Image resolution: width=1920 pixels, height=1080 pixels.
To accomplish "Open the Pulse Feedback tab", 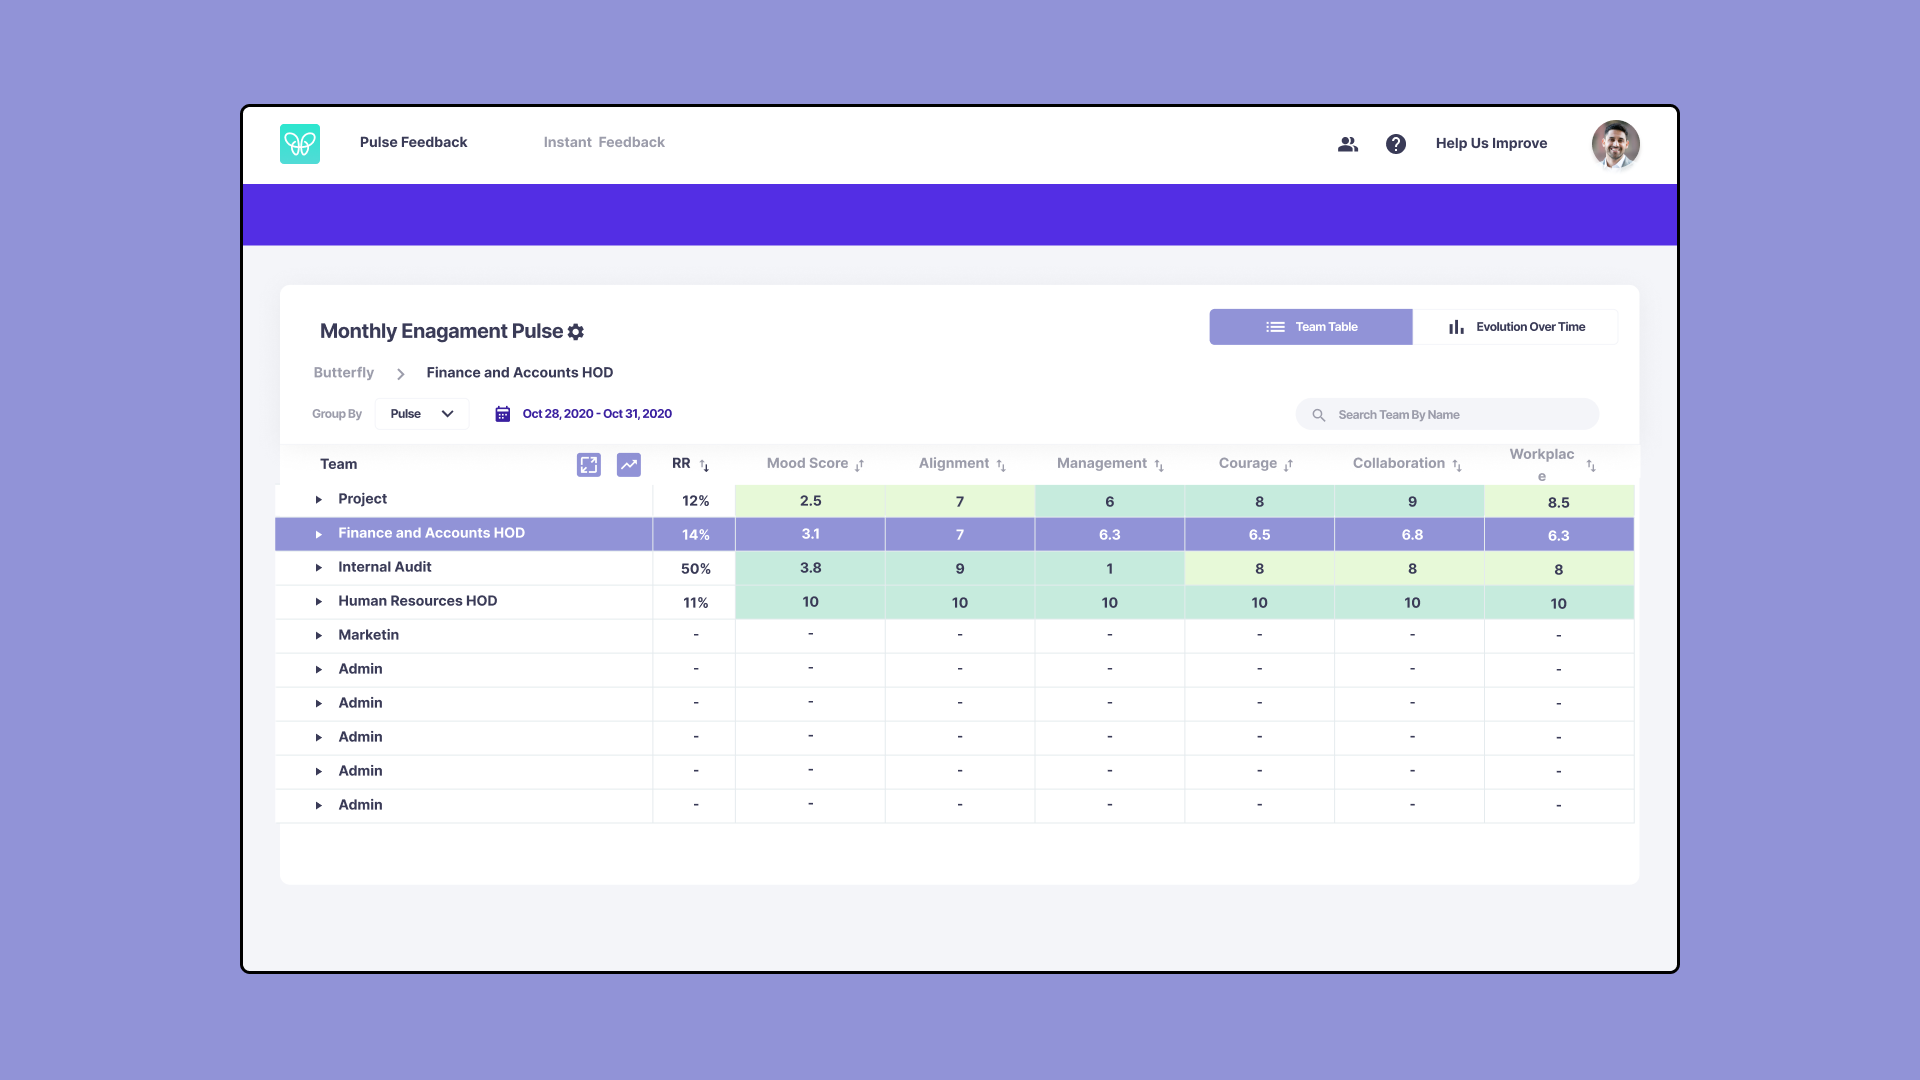I will pyautogui.click(x=413, y=143).
